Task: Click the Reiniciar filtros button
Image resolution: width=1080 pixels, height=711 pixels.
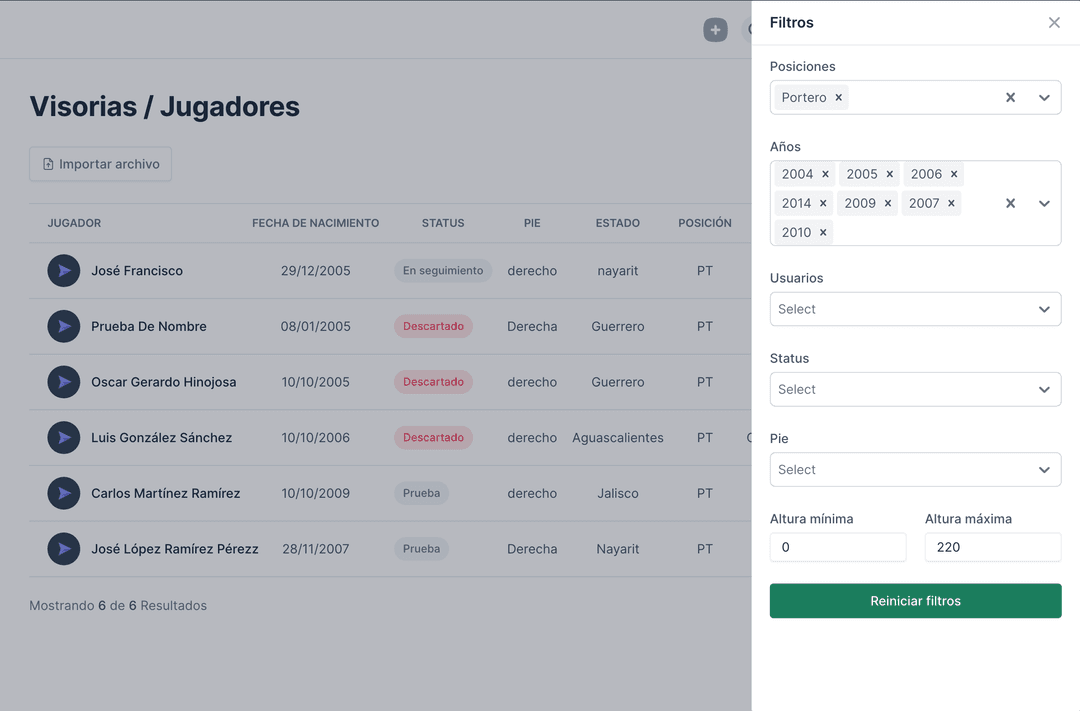Action: click(915, 601)
